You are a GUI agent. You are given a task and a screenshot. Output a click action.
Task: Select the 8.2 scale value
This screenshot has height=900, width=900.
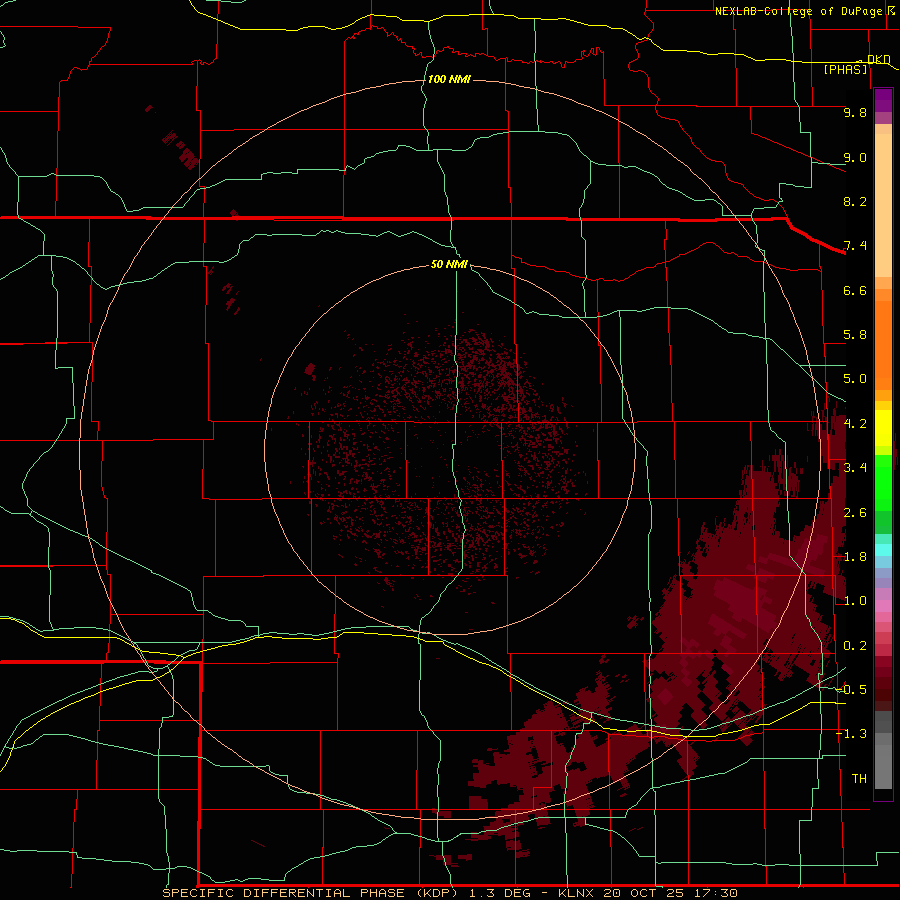(x=855, y=201)
